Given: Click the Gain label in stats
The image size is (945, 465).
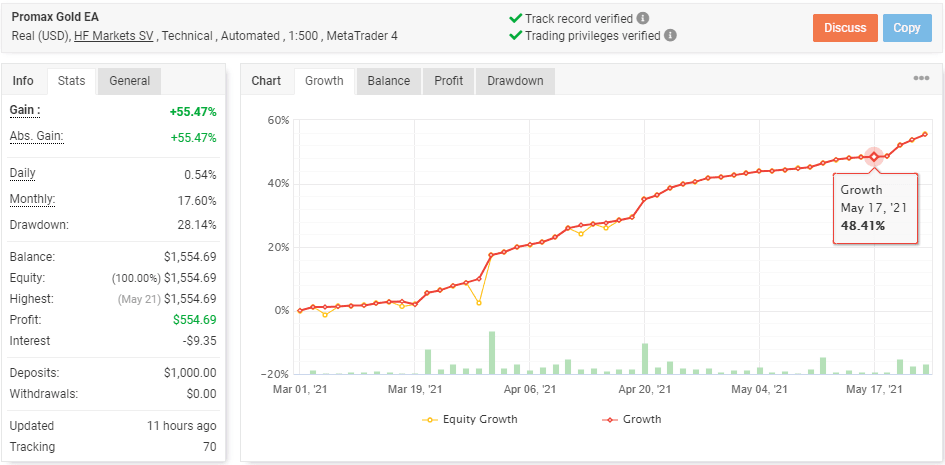Looking at the screenshot, I should click(25, 110).
